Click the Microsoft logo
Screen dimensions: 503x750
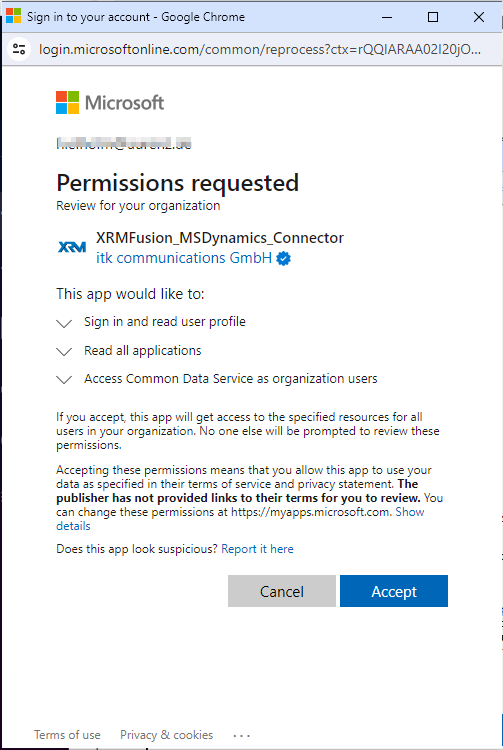(110, 102)
